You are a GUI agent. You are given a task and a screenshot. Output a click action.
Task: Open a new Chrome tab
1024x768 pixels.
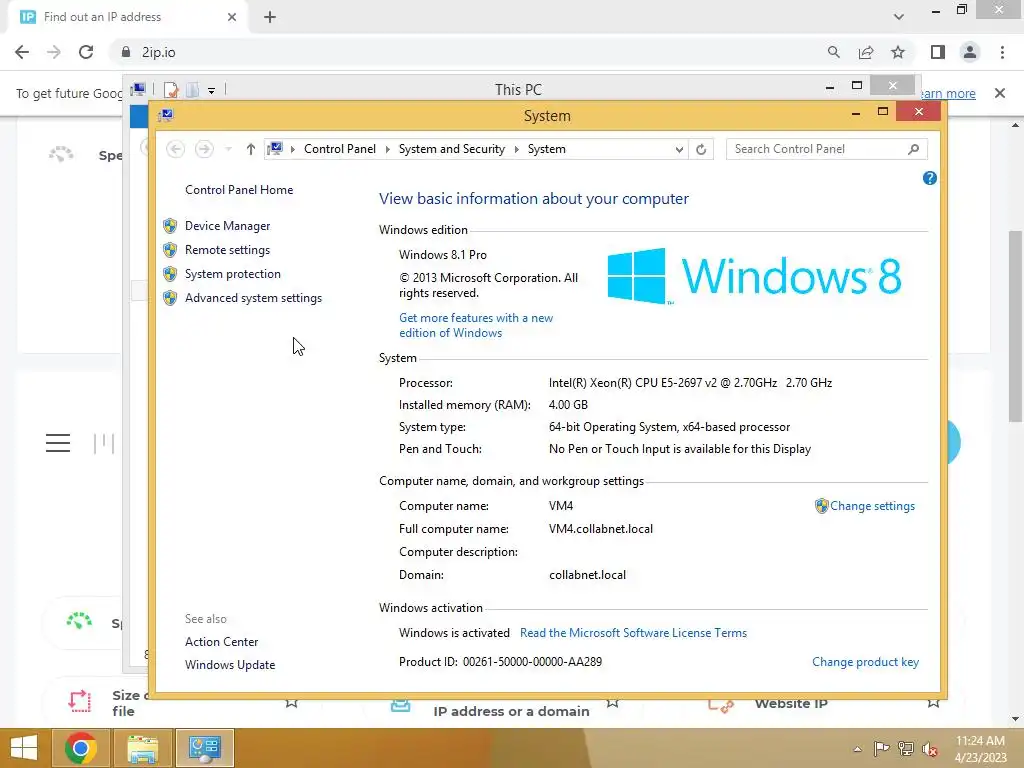point(270,17)
